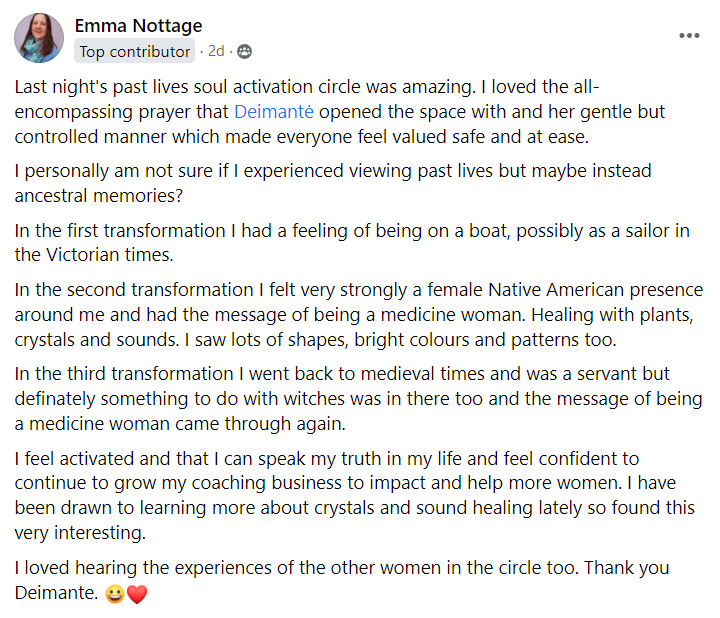720x618 pixels.
Task: Click the final 'Deimante.' text before emojis
Action: pyautogui.click(x=56, y=592)
